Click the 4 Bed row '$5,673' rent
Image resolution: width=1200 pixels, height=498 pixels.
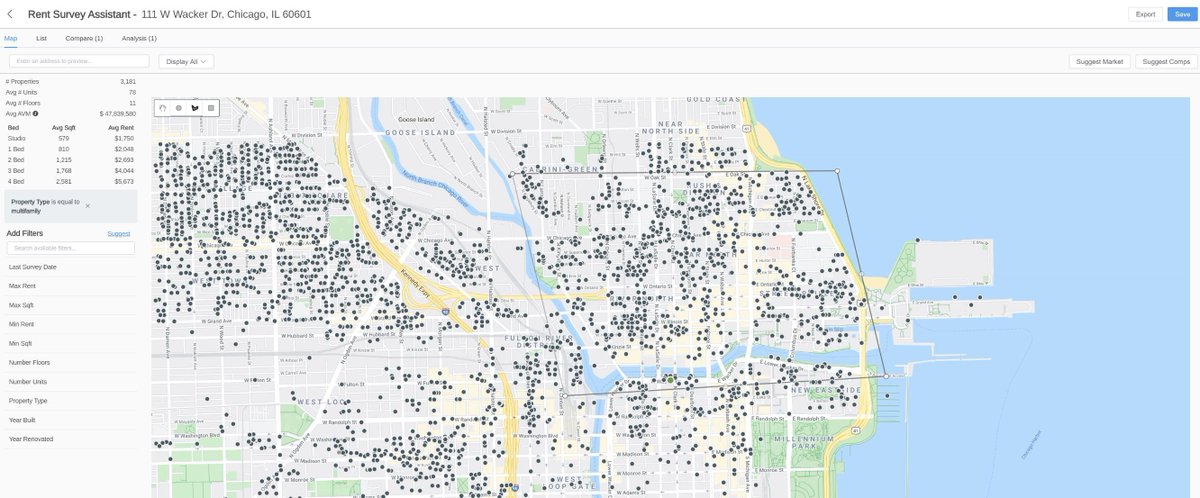[x=125, y=182]
